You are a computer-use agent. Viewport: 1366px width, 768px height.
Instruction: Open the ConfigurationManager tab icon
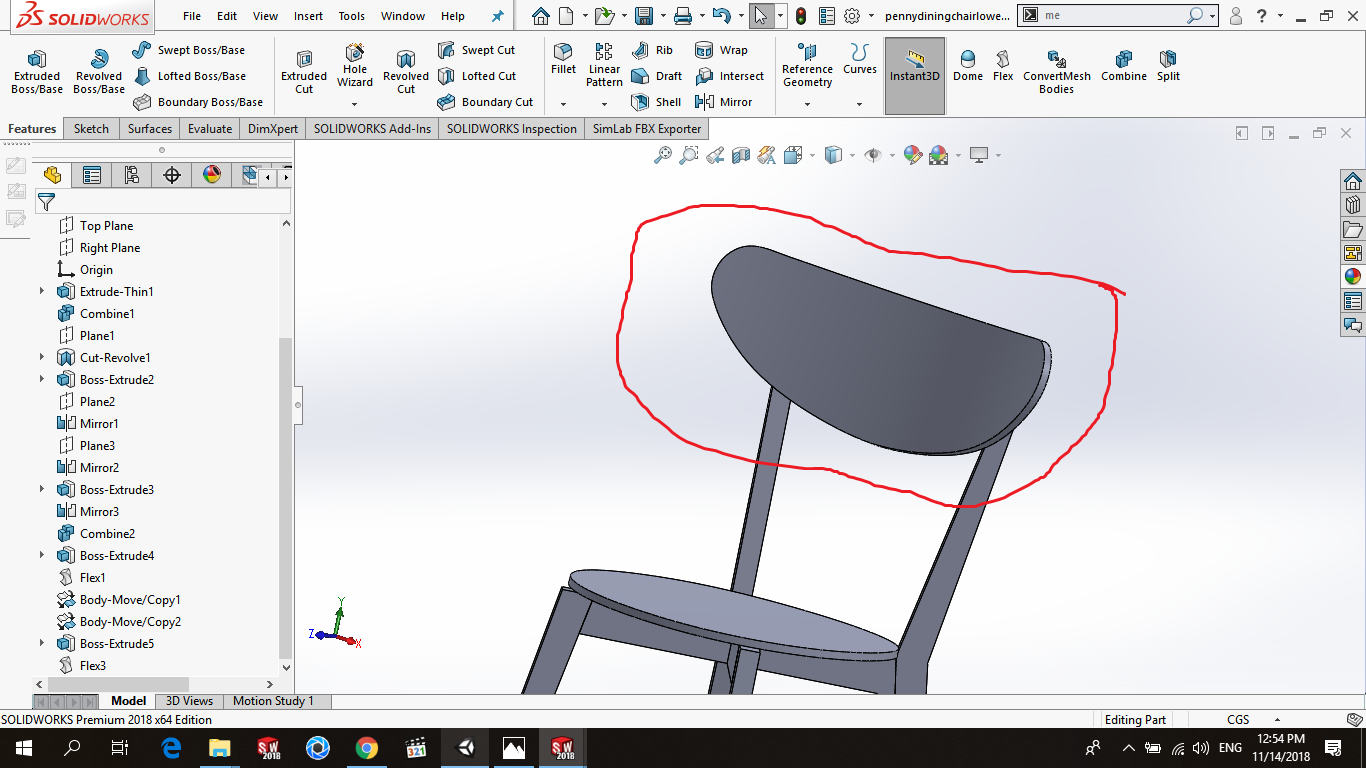pyautogui.click(x=132, y=176)
